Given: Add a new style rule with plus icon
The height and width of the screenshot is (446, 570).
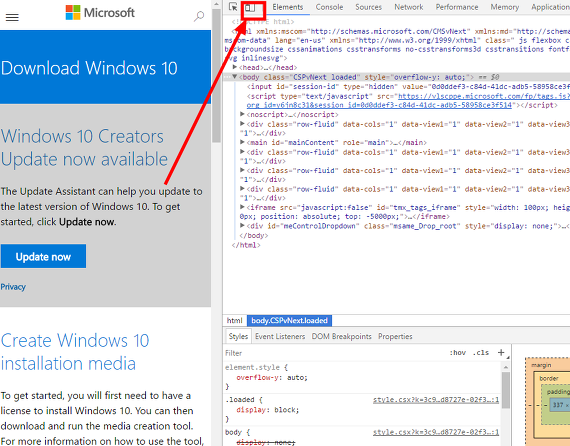Looking at the screenshot, I should point(501,352).
